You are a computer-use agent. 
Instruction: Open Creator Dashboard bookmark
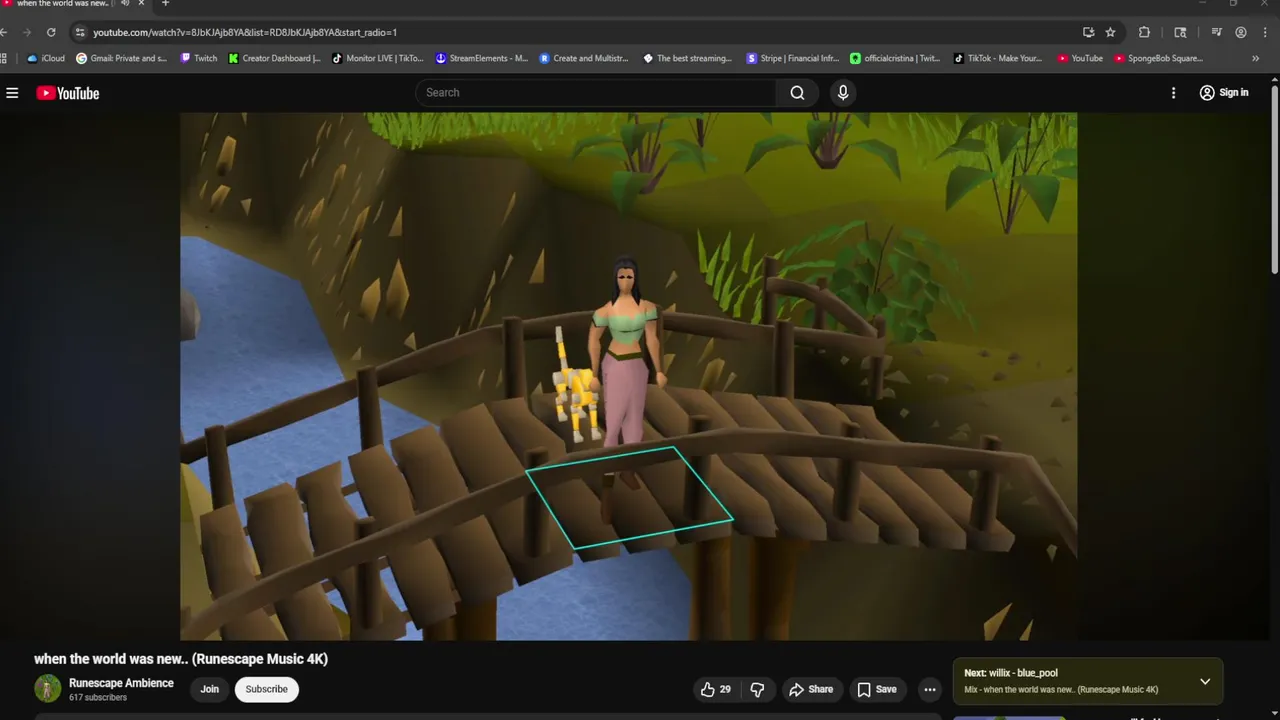click(x=275, y=58)
